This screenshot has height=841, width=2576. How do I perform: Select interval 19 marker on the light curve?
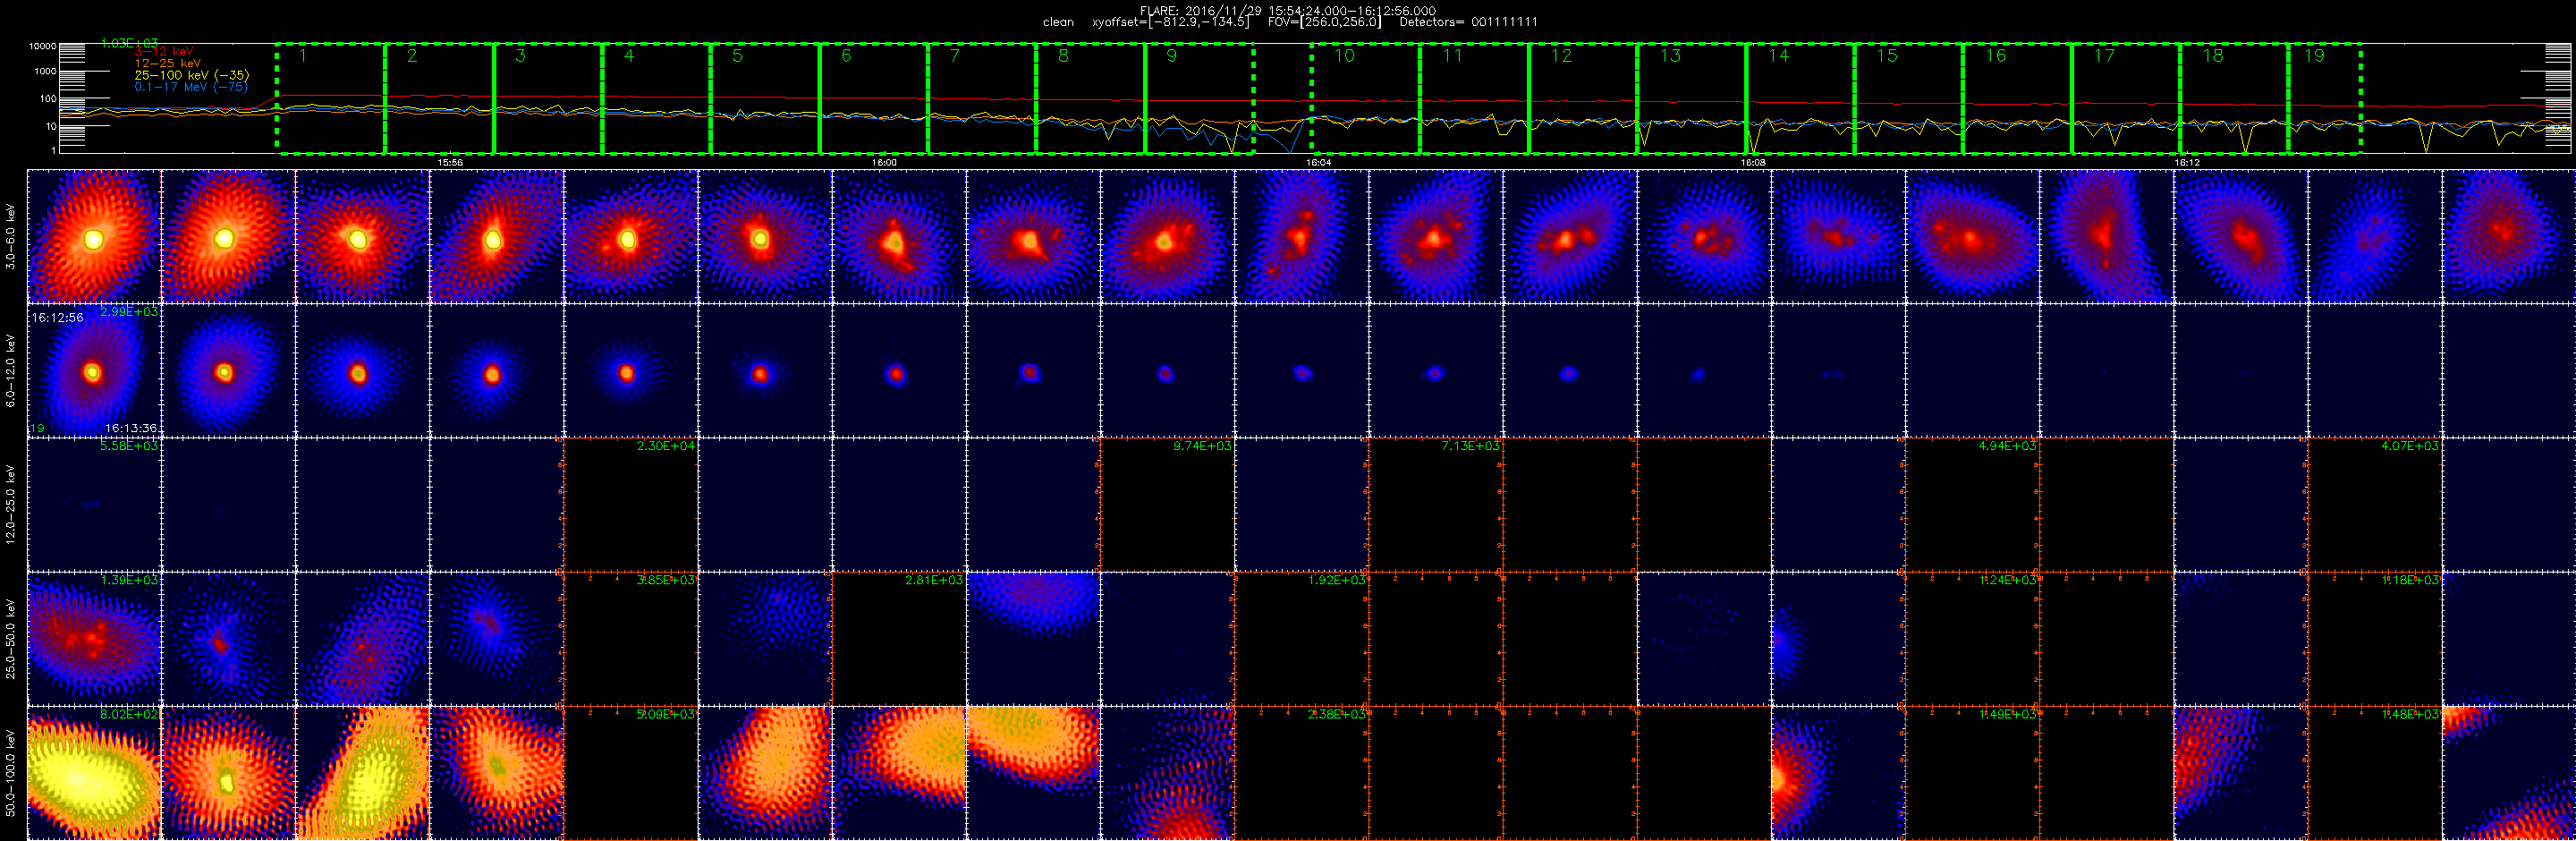pos(2314,56)
